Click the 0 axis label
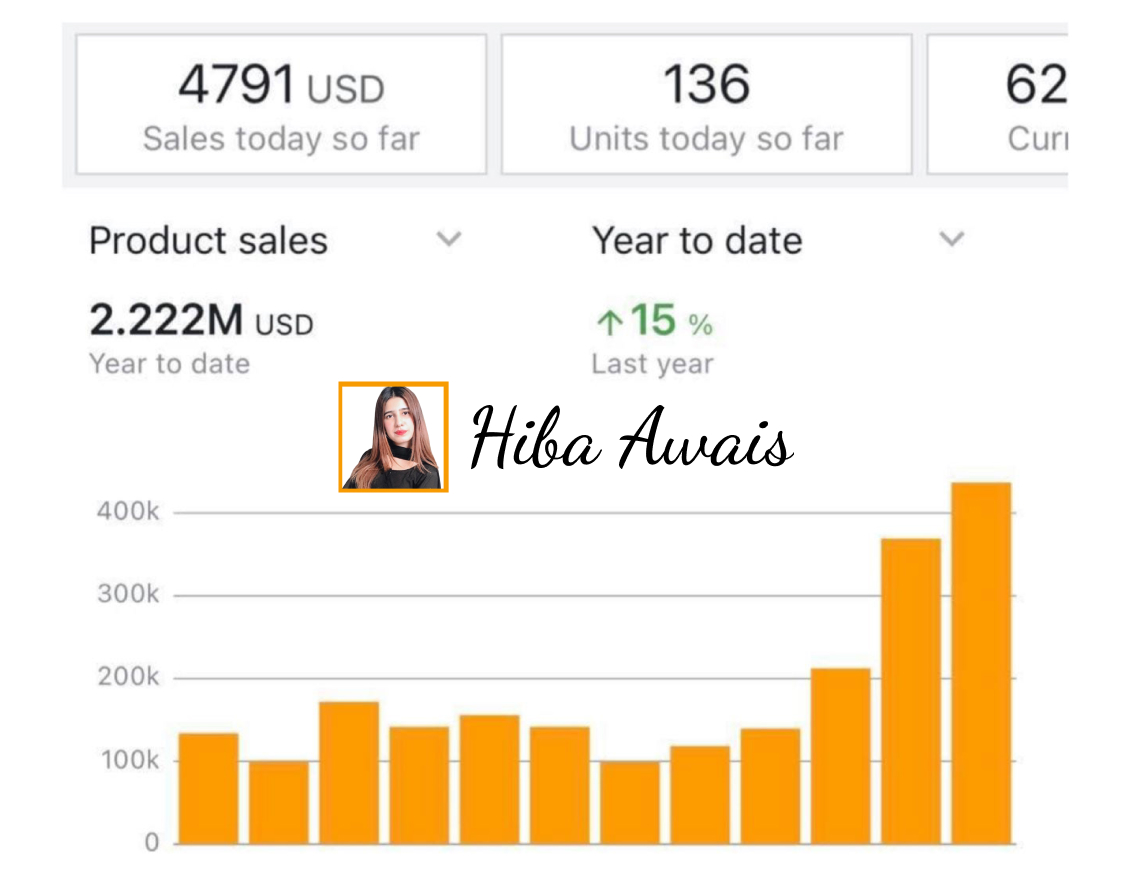This screenshot has width=1131, height=873. (x=151, y=843)
